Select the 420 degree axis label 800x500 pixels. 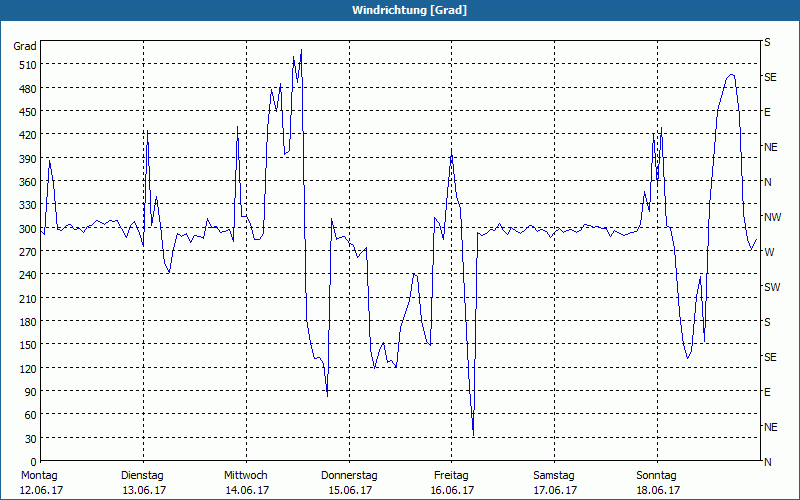[28, 135]
